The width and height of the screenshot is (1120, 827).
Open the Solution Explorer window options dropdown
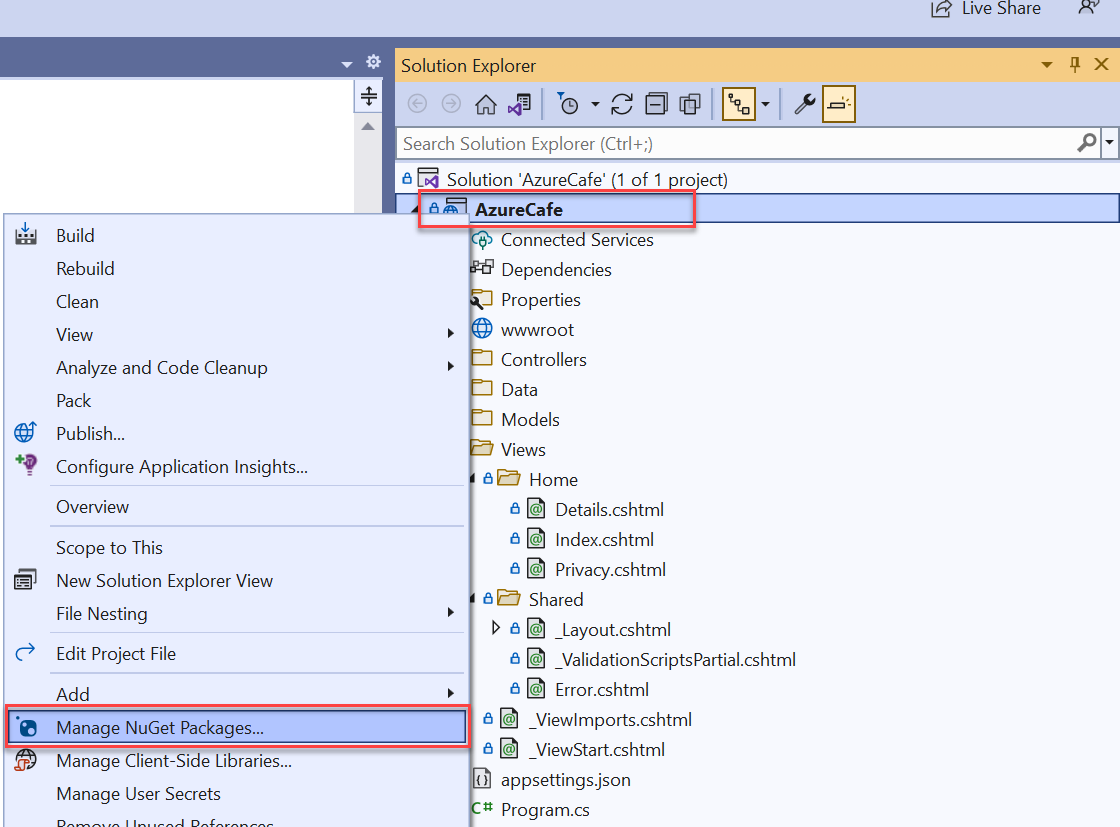click(1047, 66)
